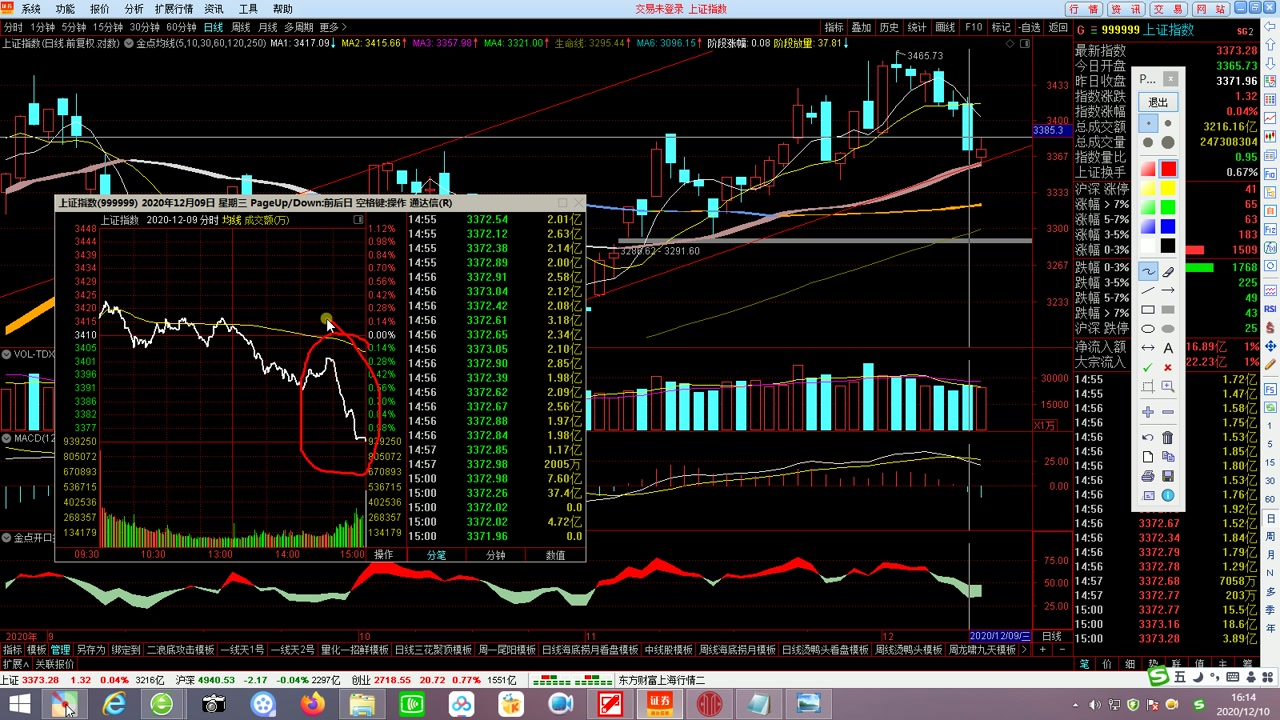This screenshot has width=1280, height=720.
Task: Open the 多周期 multi-period view
Action: [299, 27]
